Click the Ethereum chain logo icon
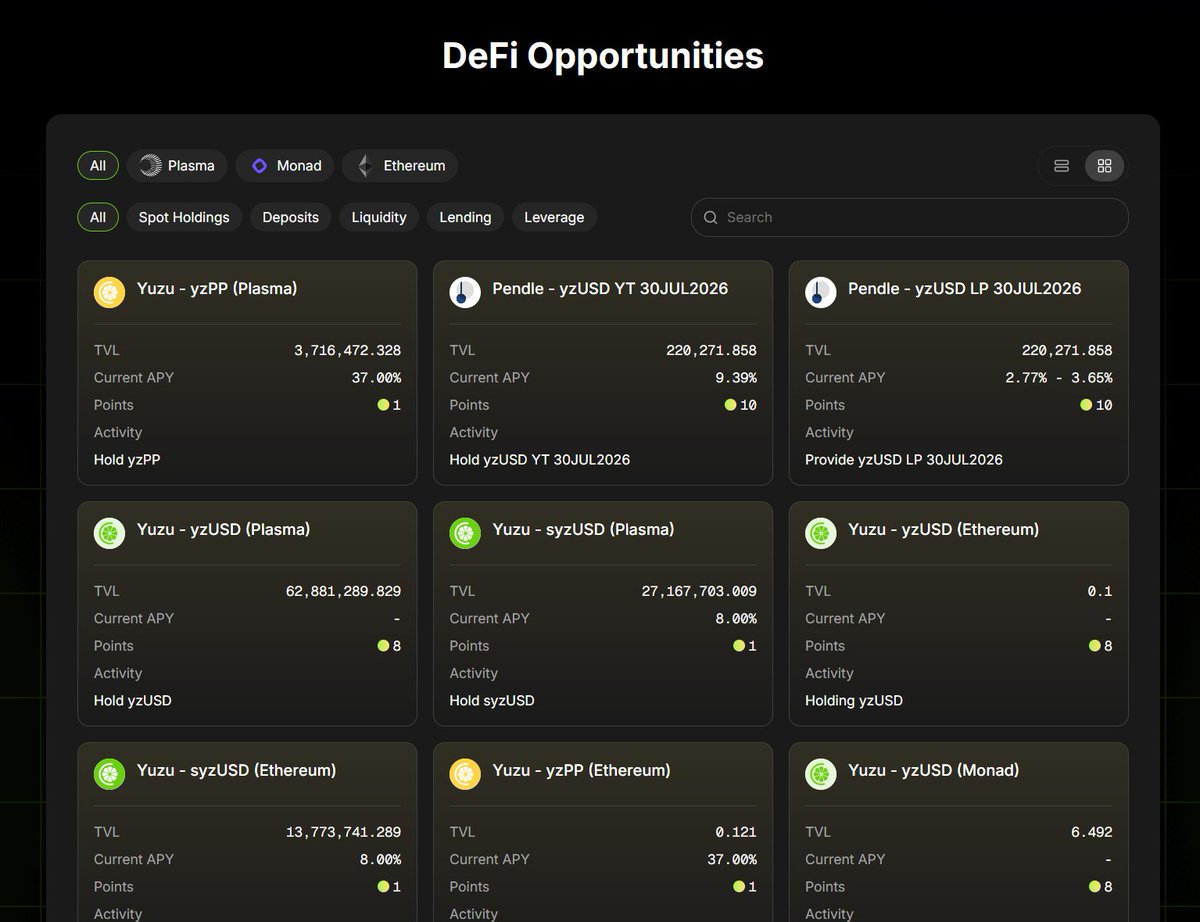This screenshot has height=922, width=1200. (x=366, y=166)
